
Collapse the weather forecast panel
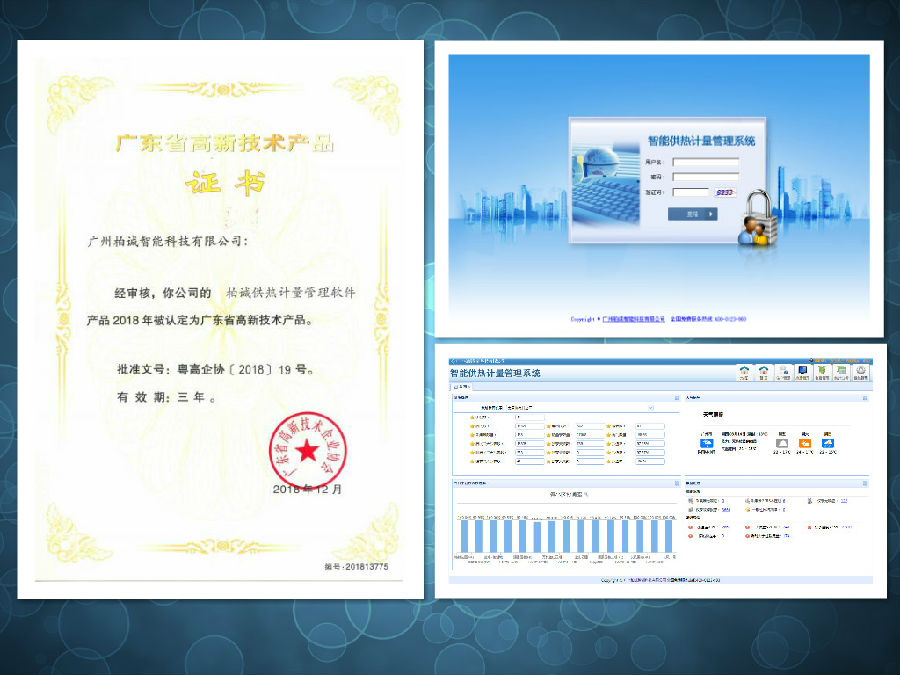point(866,397)
